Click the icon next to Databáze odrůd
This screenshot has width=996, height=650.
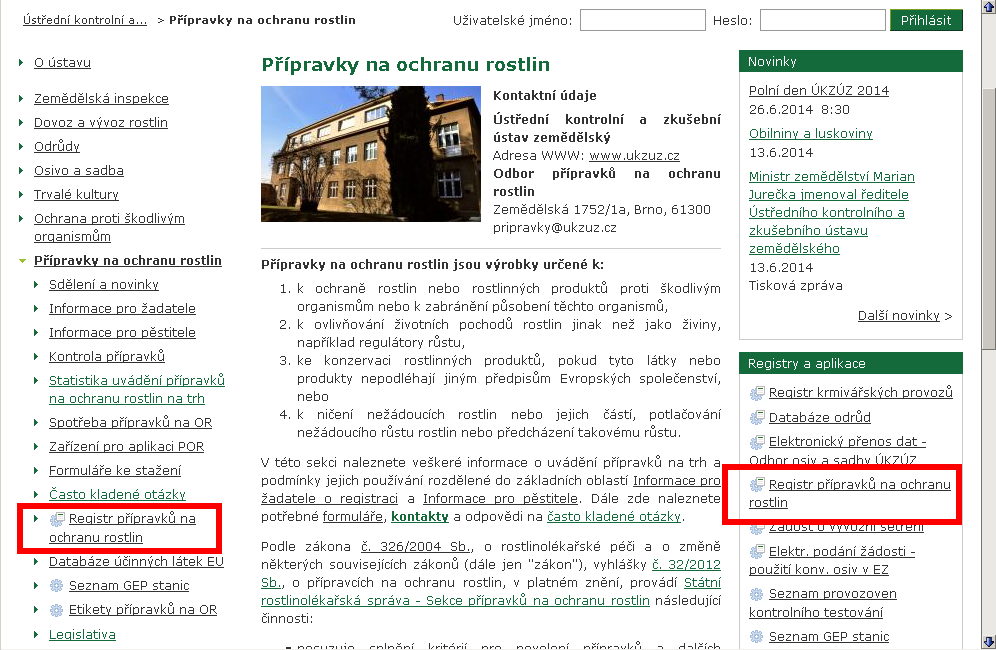(x=757, y=417)
